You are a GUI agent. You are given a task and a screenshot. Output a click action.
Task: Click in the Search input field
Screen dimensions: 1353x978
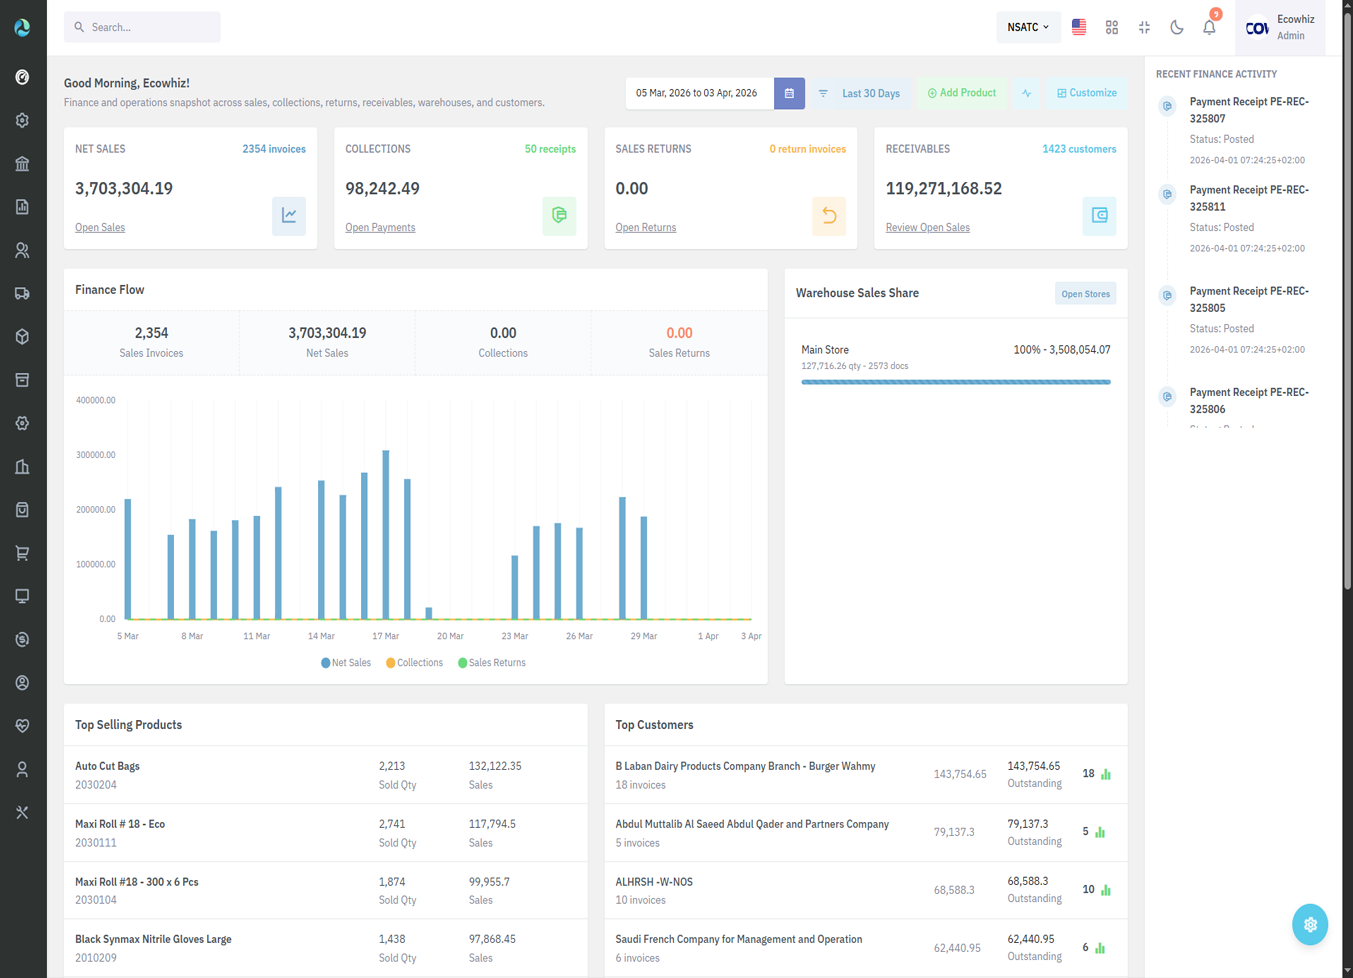[150, 27]
